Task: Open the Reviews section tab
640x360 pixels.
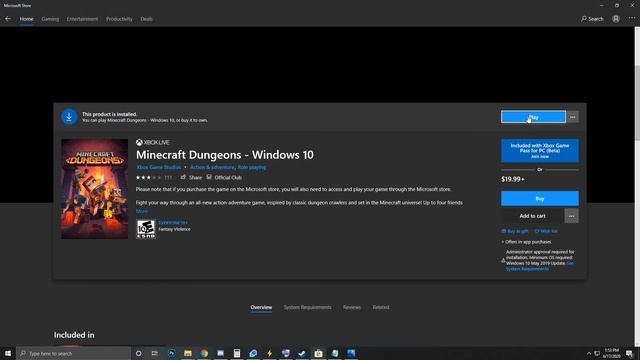Action: (x=352, y=307)
